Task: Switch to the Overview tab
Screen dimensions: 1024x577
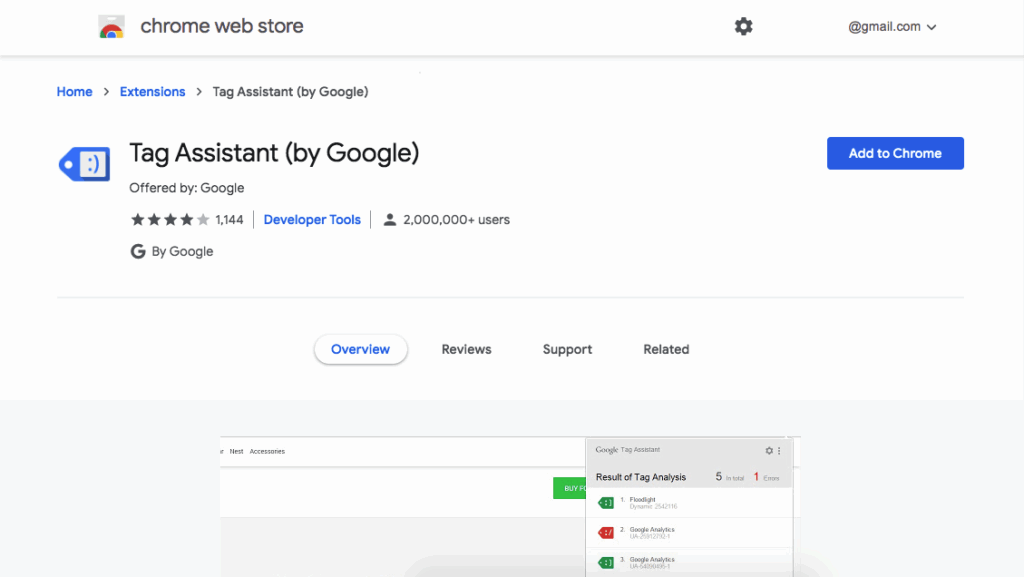Action: (x=360, y=349)
